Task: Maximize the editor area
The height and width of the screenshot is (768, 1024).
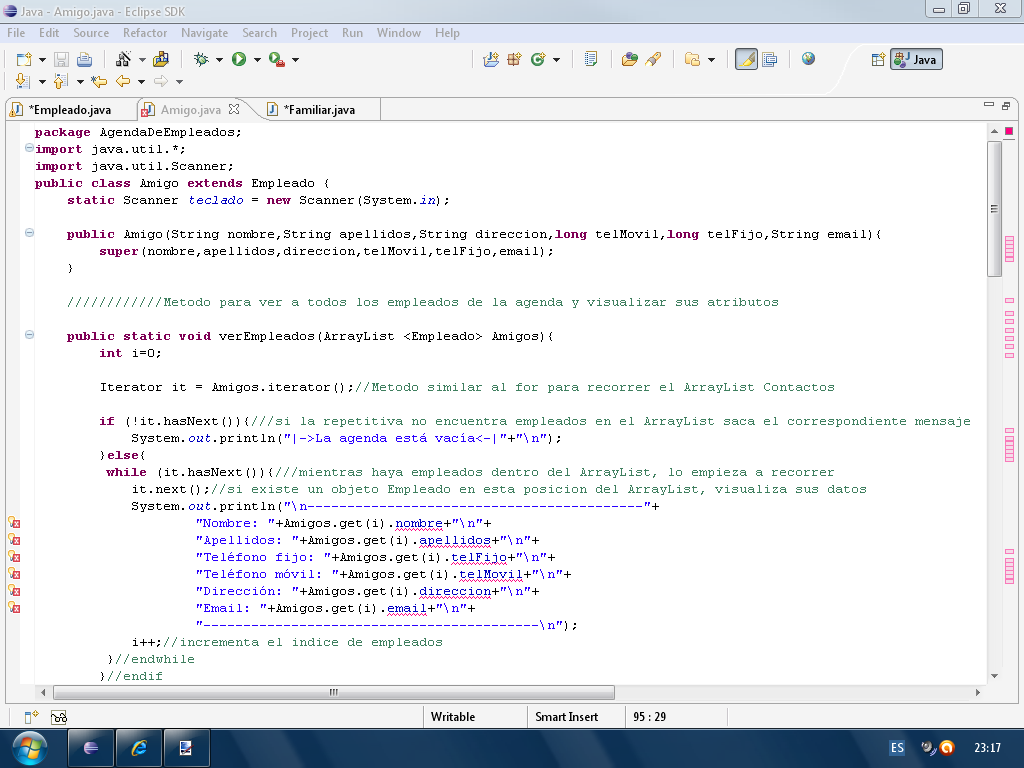Action: click(x=1006, y=105)
